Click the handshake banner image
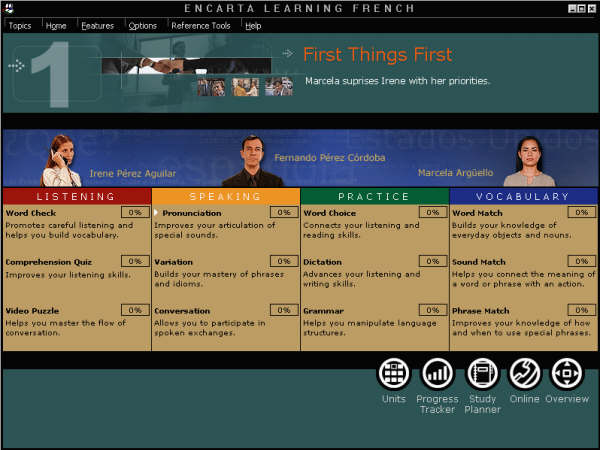The height and width of the screenshot is (450, 600). (187, 65)
